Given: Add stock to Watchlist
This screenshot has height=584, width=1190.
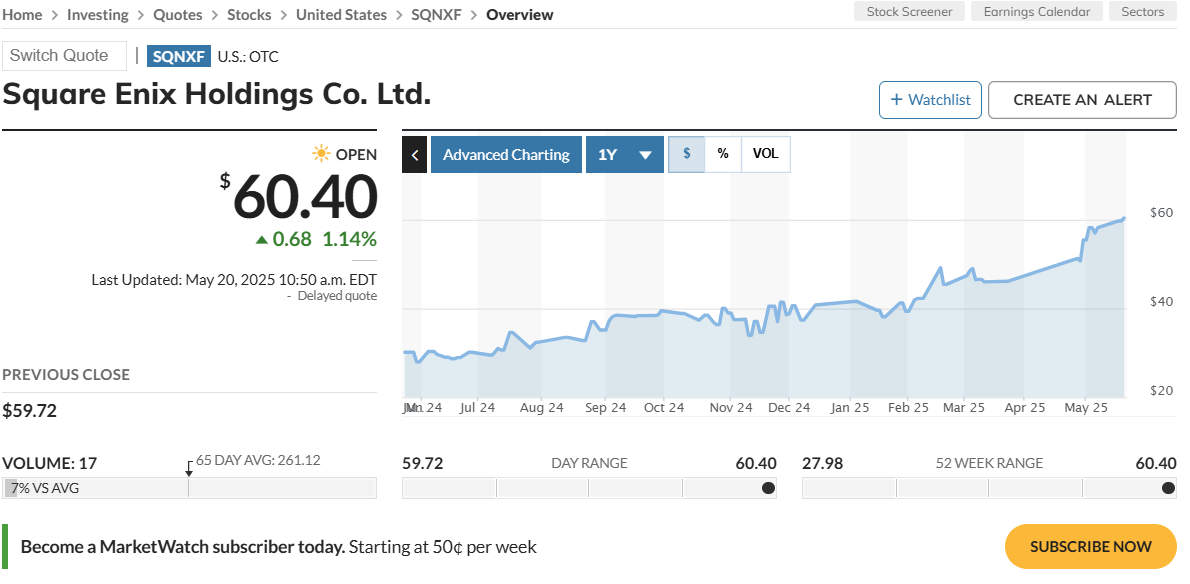Looking at the screenshot, I should click(930, 100).
